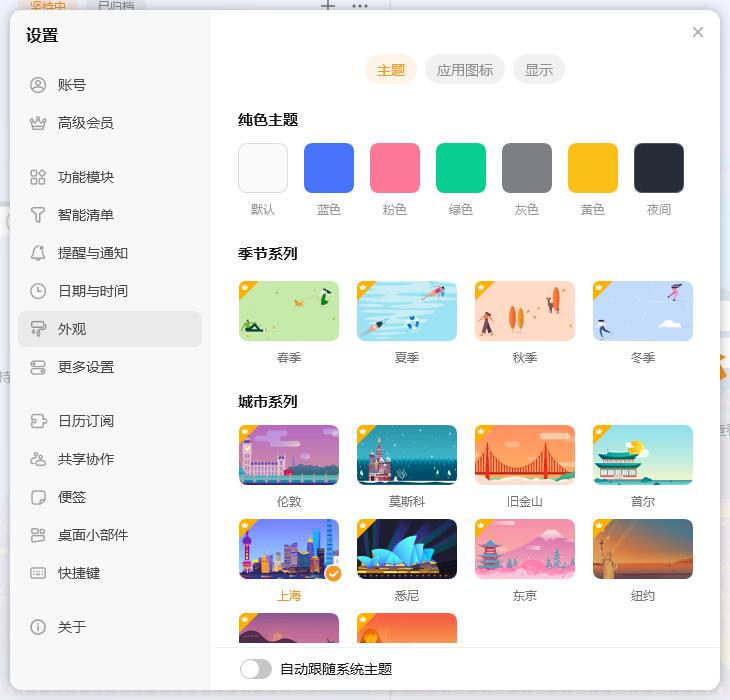730x700 pixels.
Task: Click the 桌面小部件 widget icon
Action: [38, 535]
